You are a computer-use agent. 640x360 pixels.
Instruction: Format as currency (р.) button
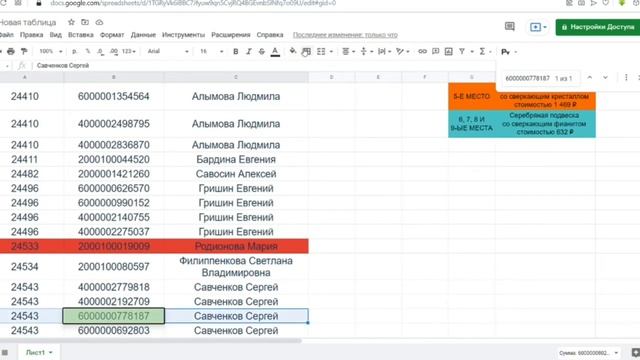point(75,51)
